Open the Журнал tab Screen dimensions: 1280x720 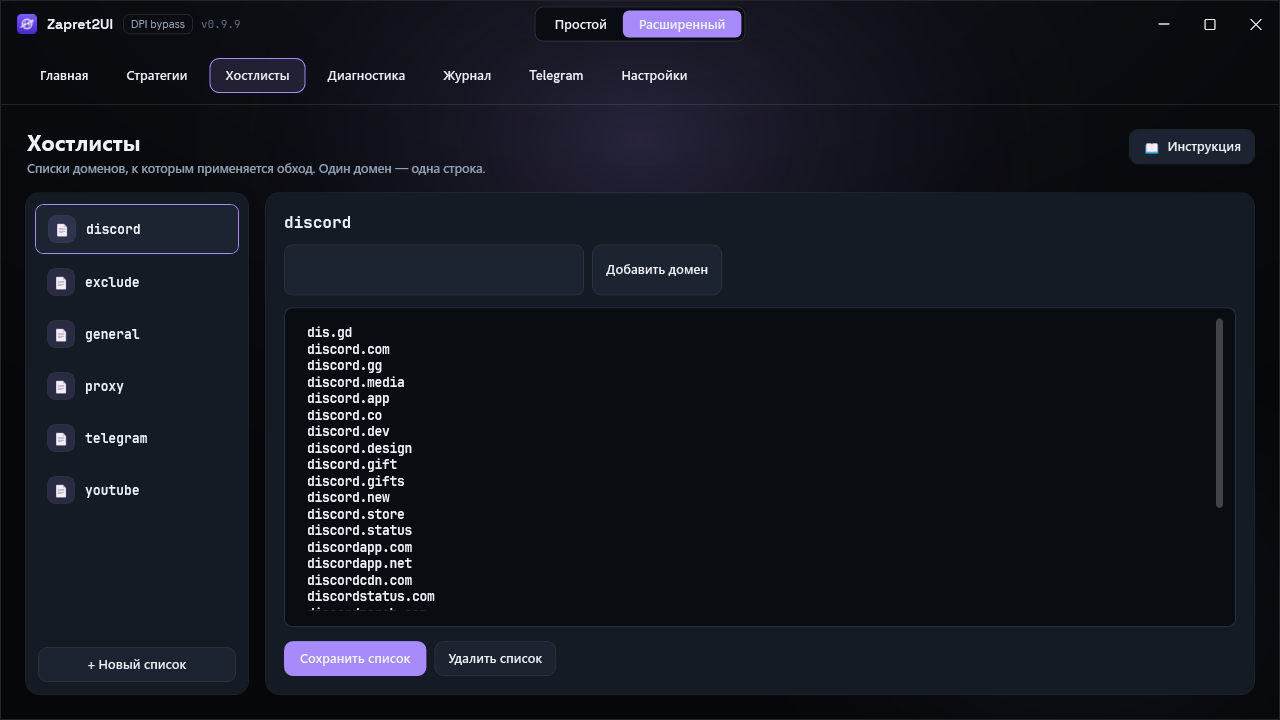(467, 75)
